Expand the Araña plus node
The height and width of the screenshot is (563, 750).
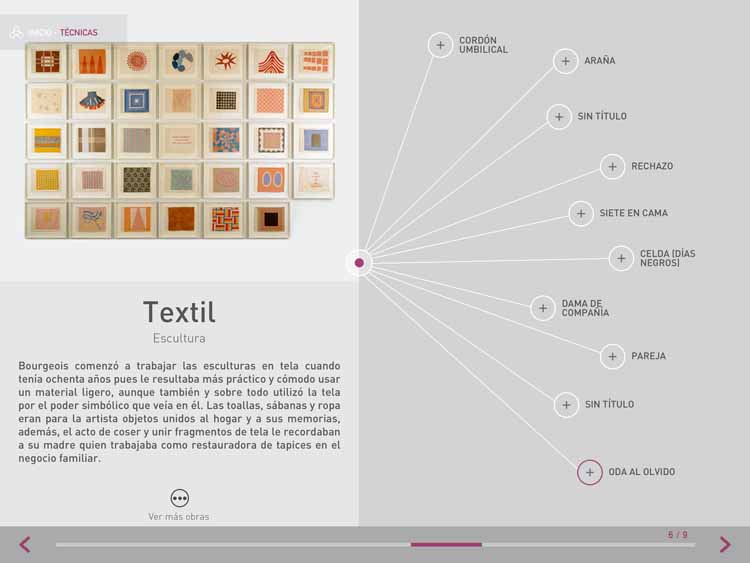point(566,61)
